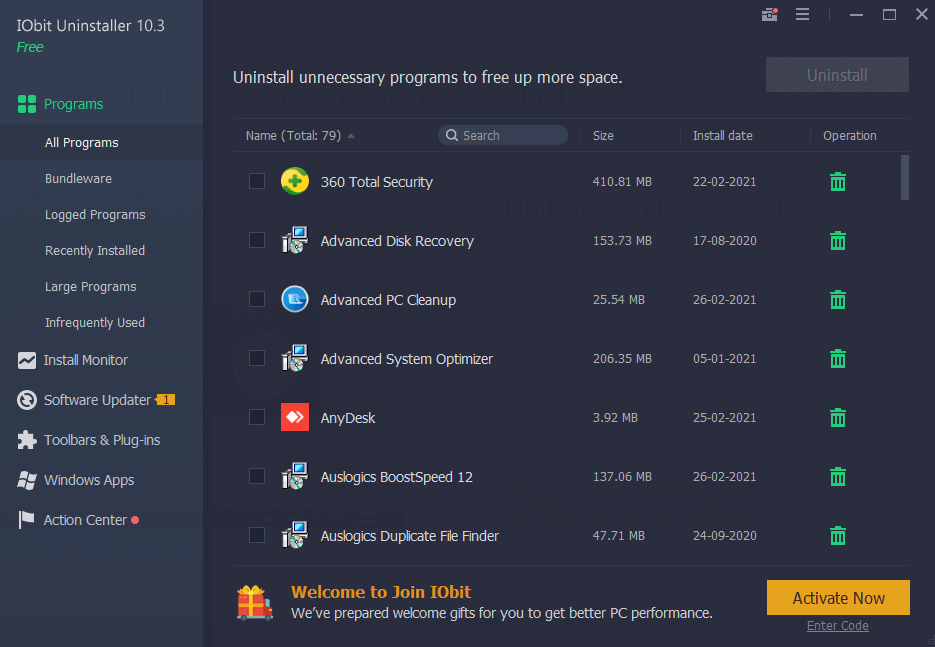The width and height of the screenshot is (935, 647).
Task: Click the Activate Now button
Action: [837, 597]
